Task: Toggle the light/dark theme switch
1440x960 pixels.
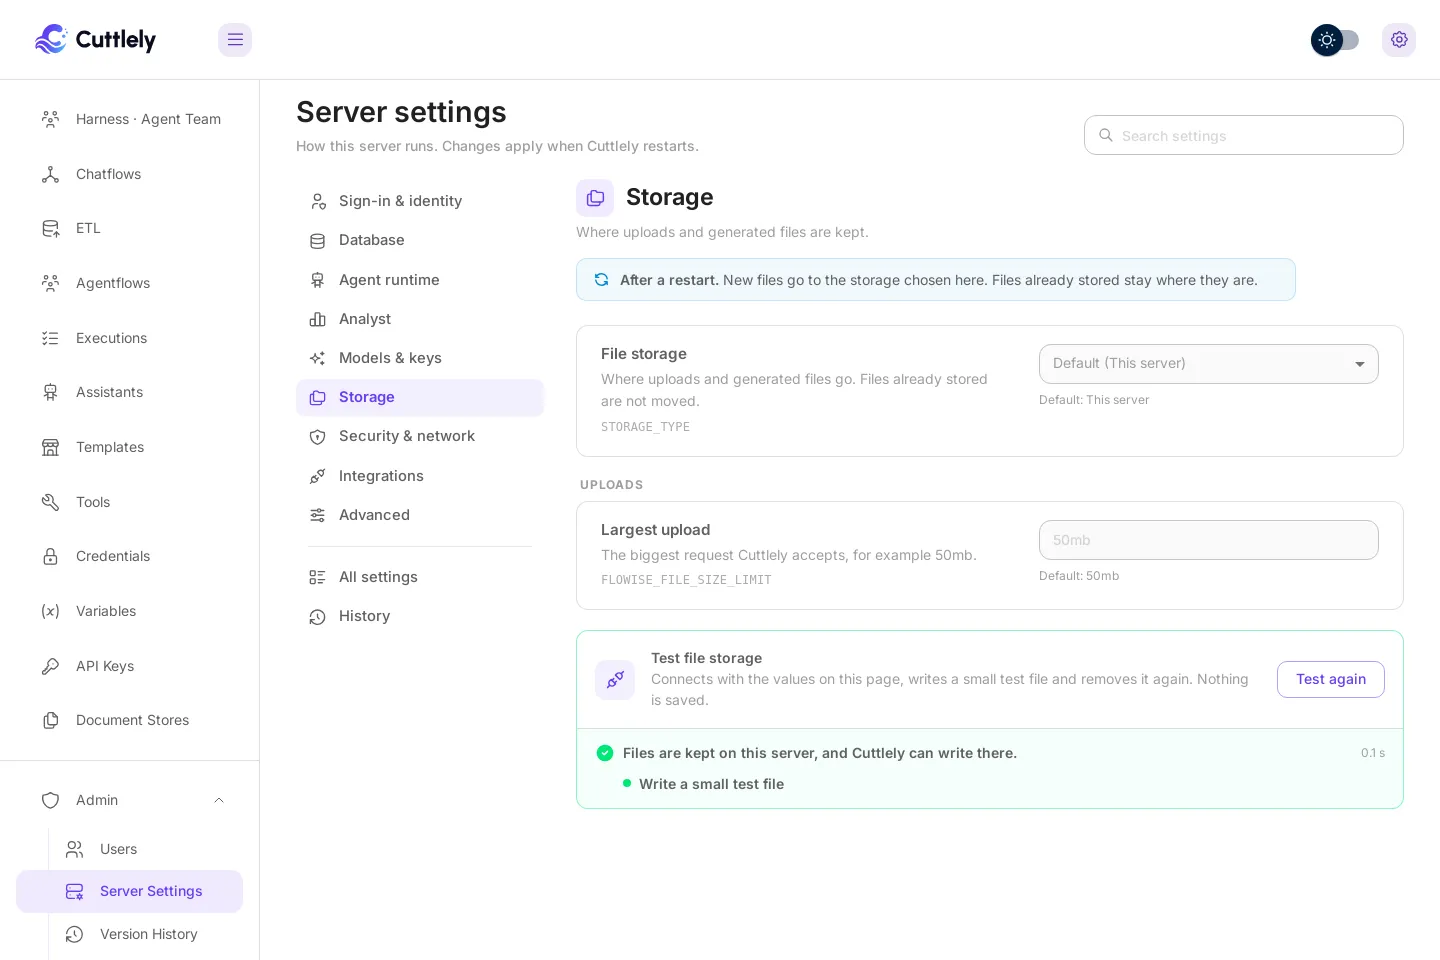Action: click(1335, 40)
